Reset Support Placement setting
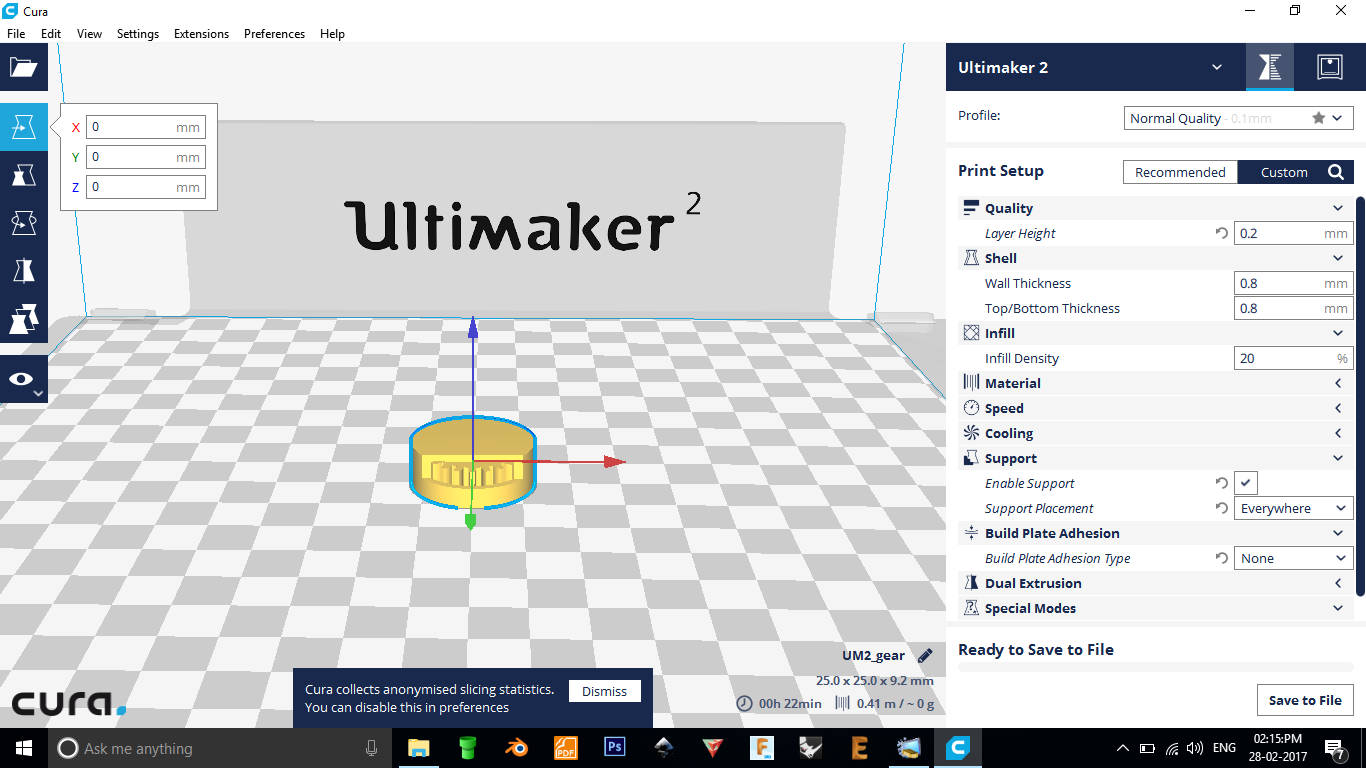The image size is (1366, 768). click(x=1221, y=508)
